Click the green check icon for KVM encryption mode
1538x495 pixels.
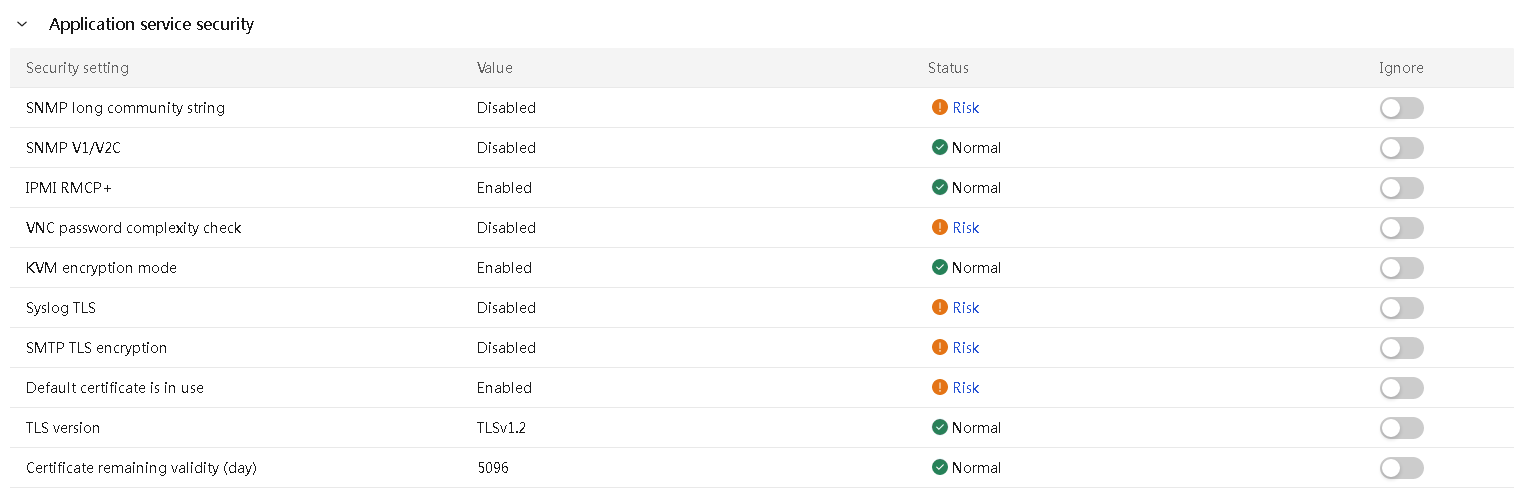939,267
